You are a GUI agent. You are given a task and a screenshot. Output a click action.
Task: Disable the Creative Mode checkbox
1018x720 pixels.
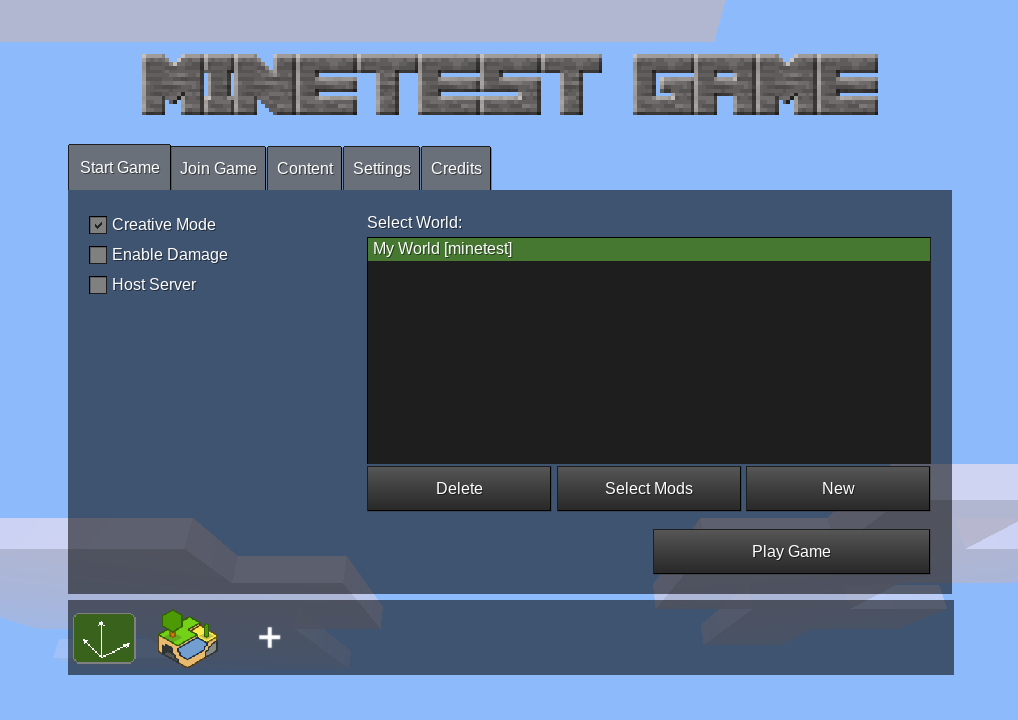point(98,225)
